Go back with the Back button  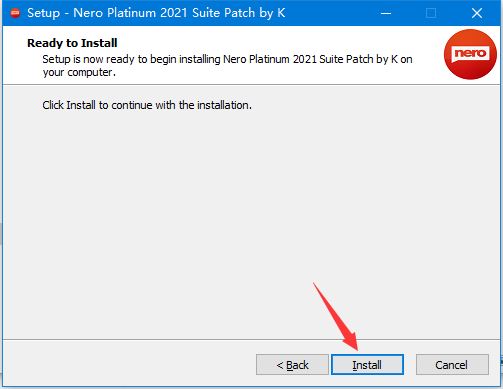coord(292,365)
